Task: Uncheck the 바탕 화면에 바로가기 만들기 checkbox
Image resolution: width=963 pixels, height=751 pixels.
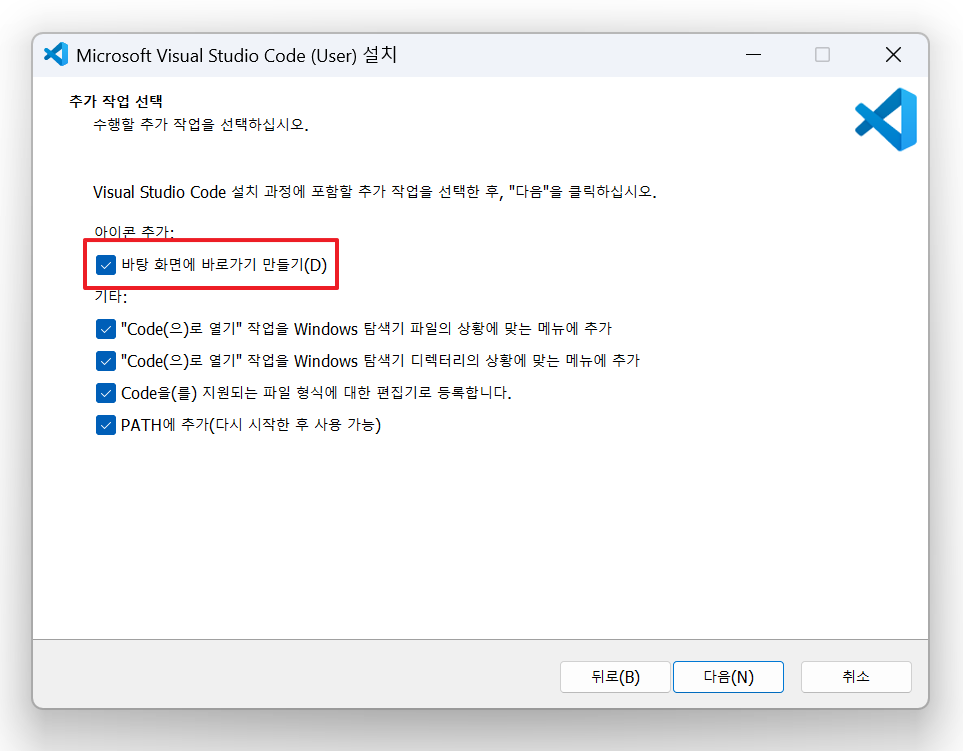Action: [x=106, y=265]
